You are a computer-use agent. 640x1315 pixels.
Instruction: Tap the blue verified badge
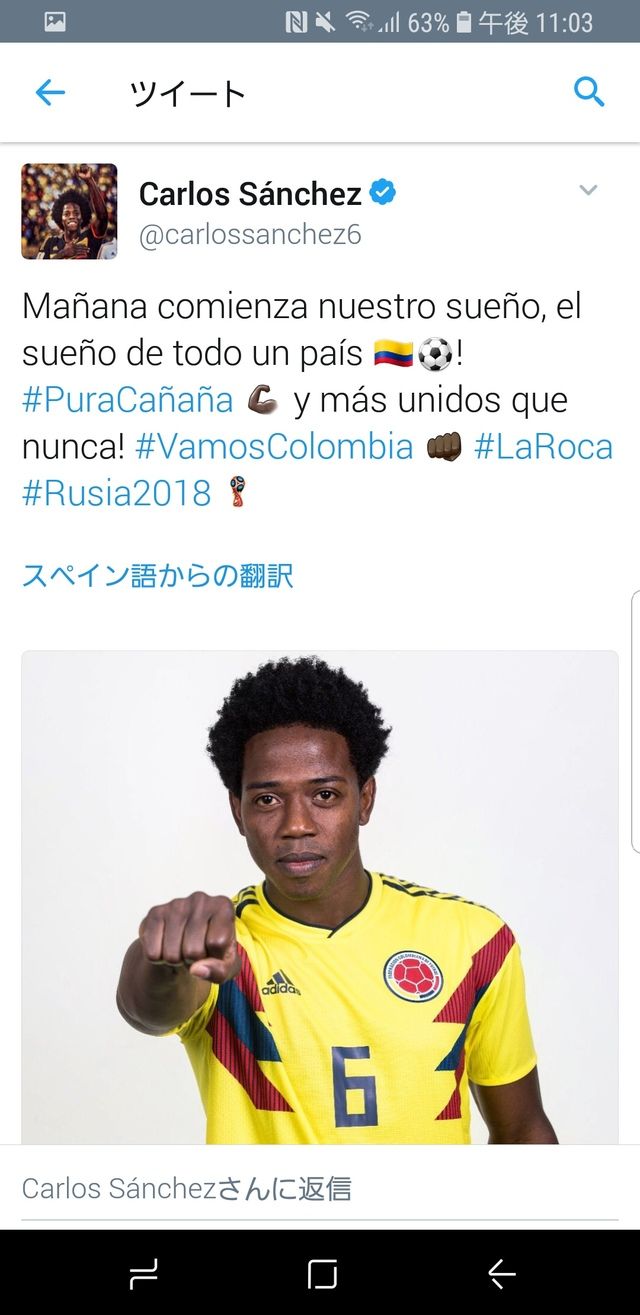point(383,192)
